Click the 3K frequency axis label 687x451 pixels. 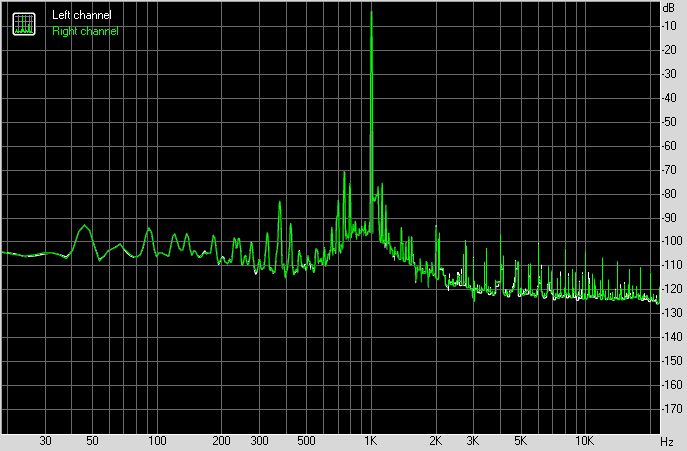(x=473, y=440)
